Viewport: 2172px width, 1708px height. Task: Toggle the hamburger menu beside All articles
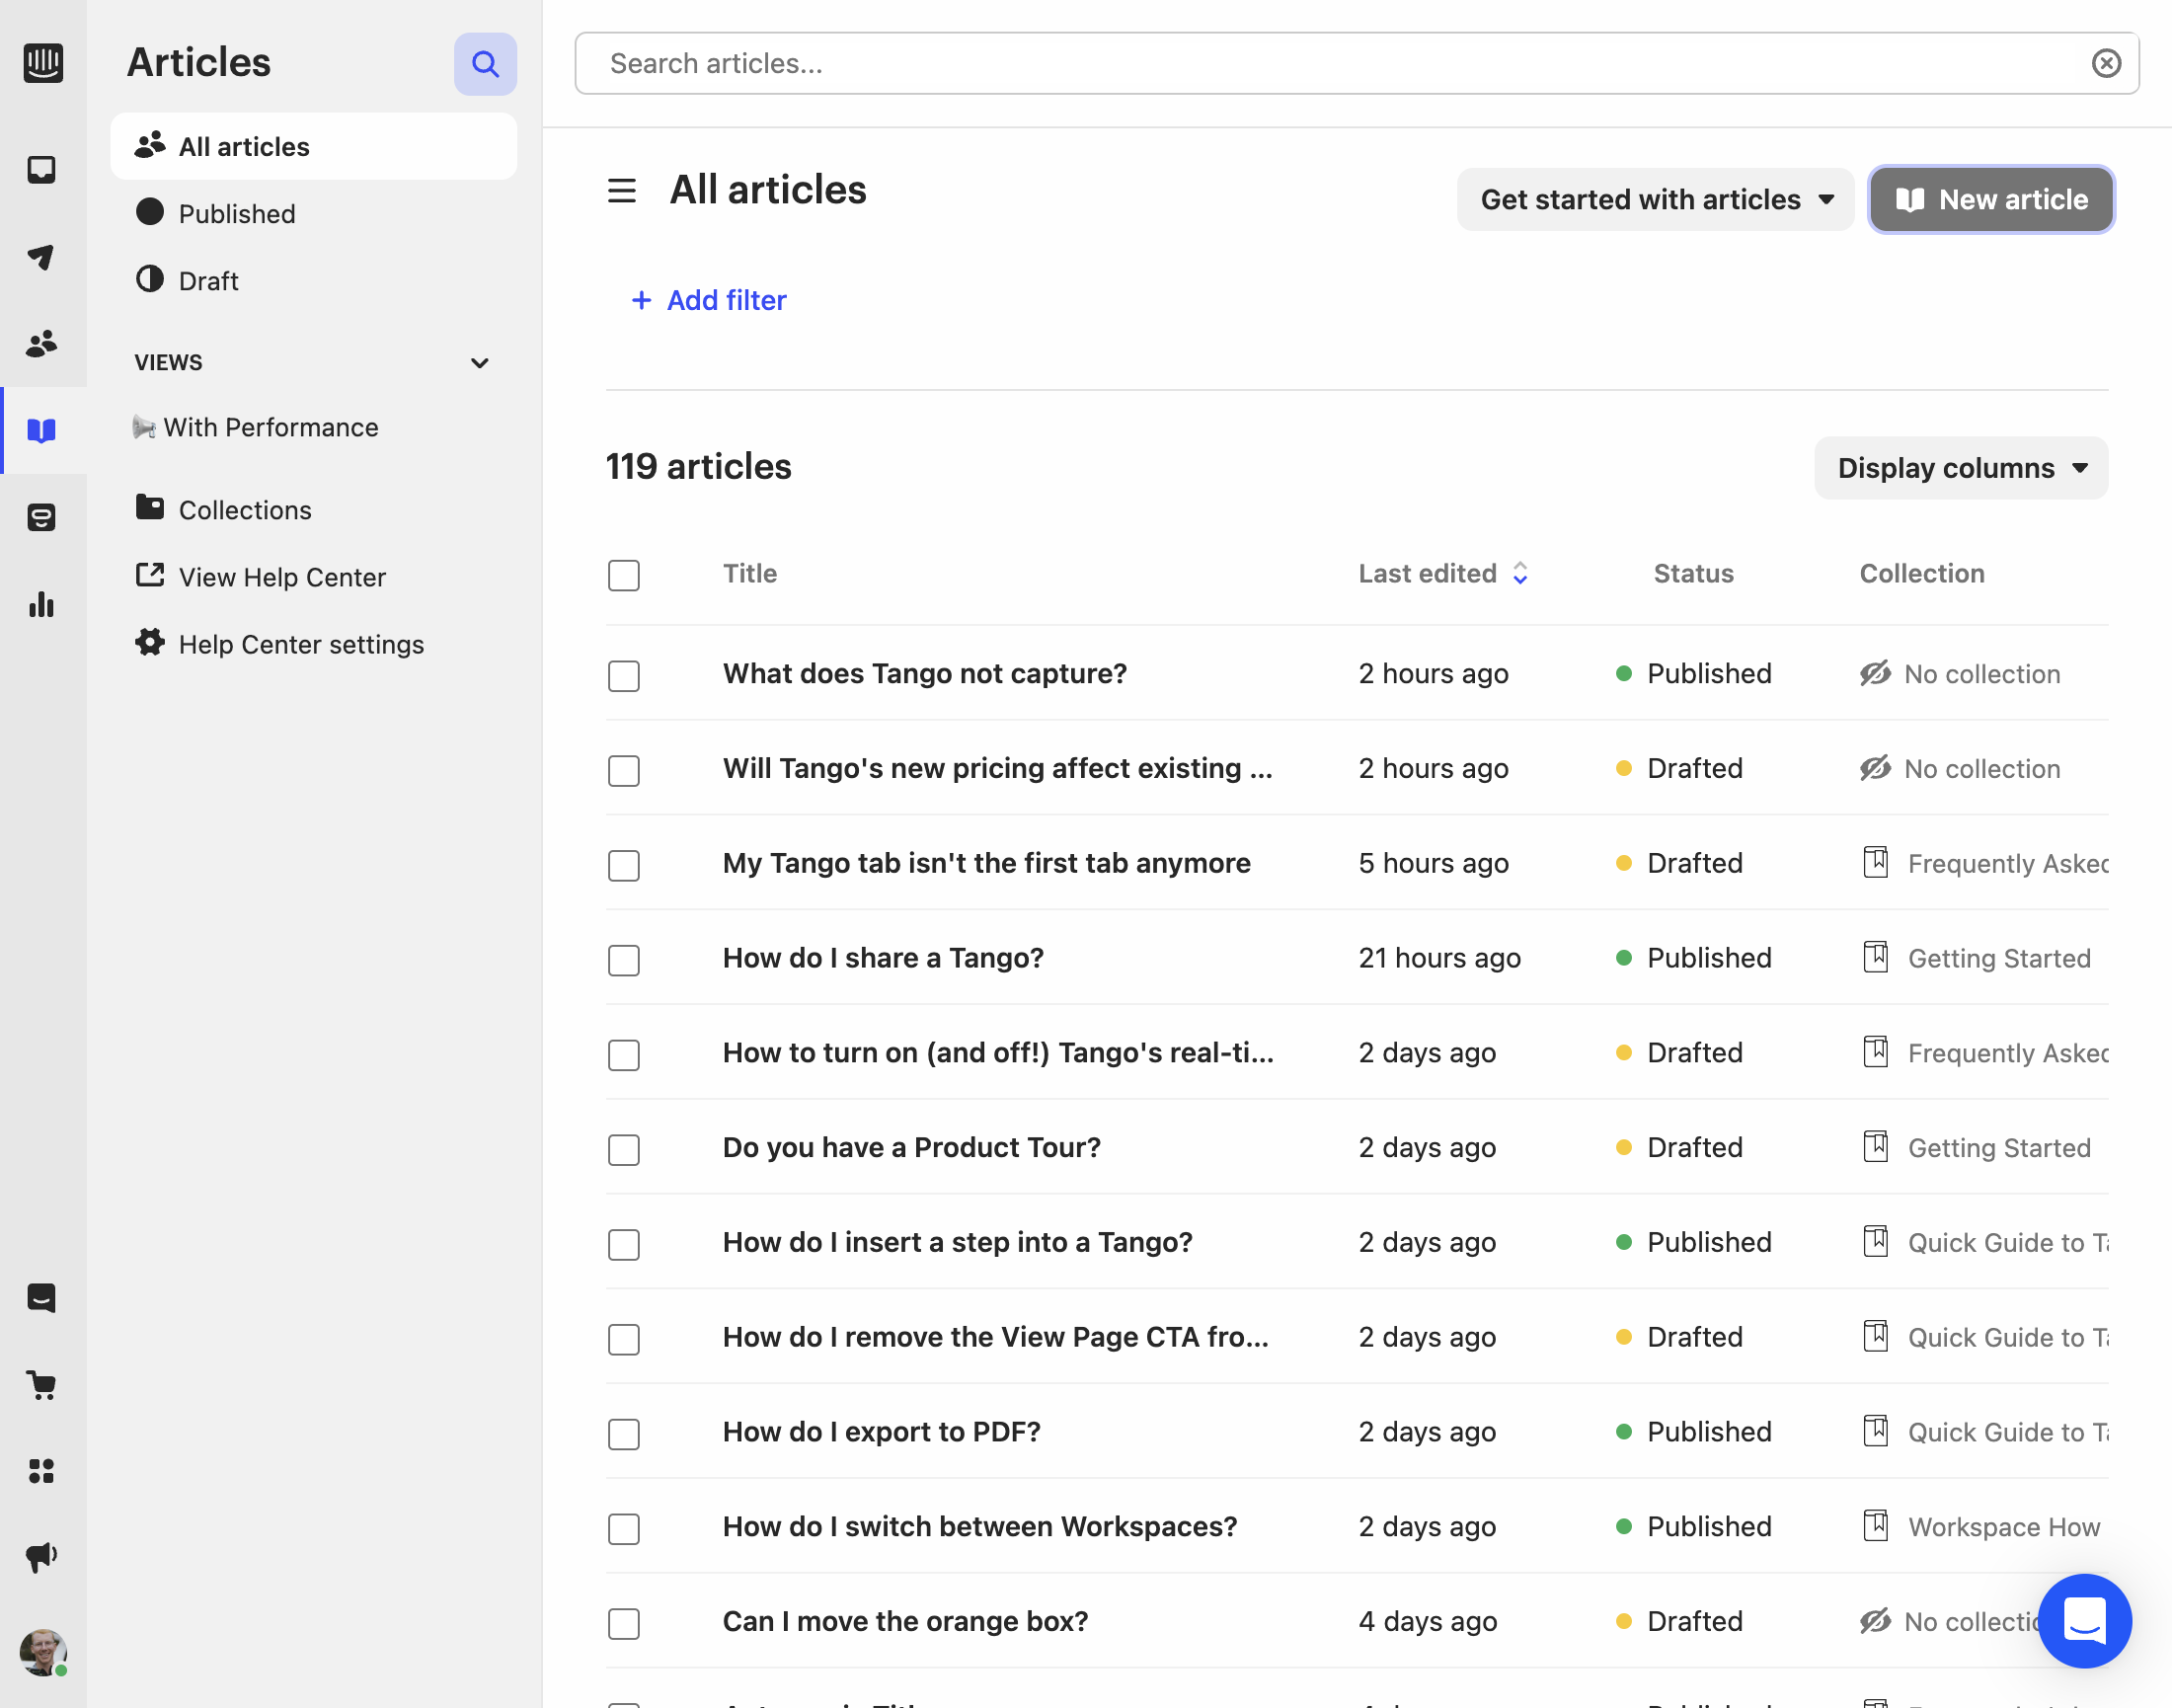(622, 191)
